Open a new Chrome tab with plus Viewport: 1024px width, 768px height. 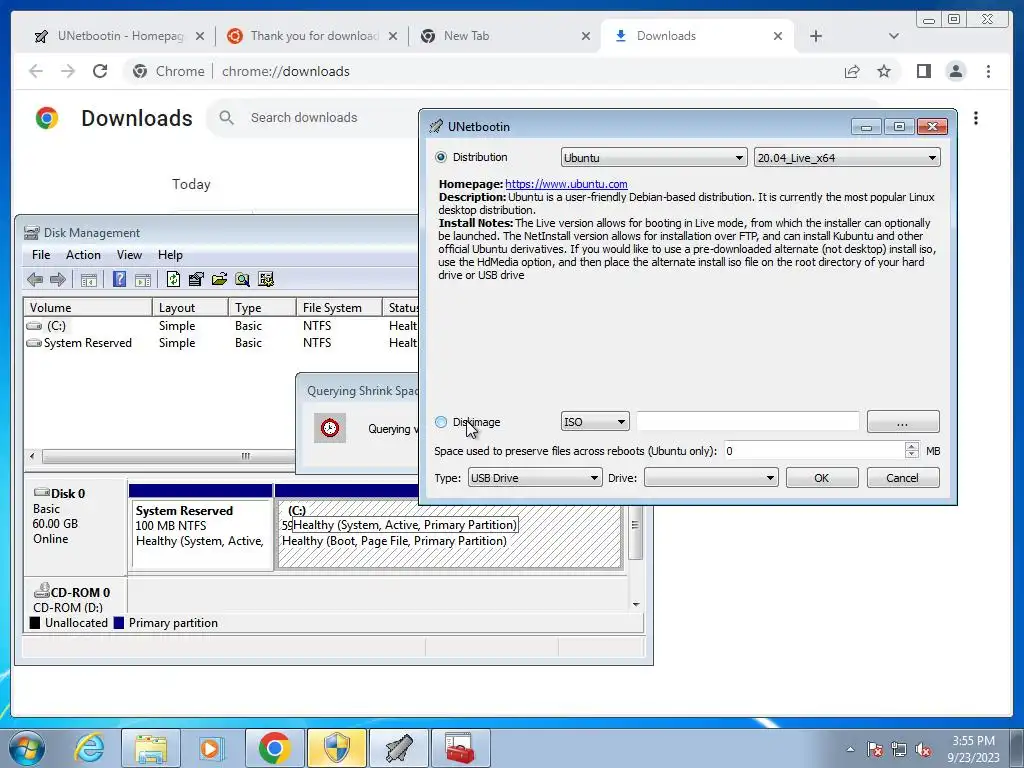(x=816, y=36)
